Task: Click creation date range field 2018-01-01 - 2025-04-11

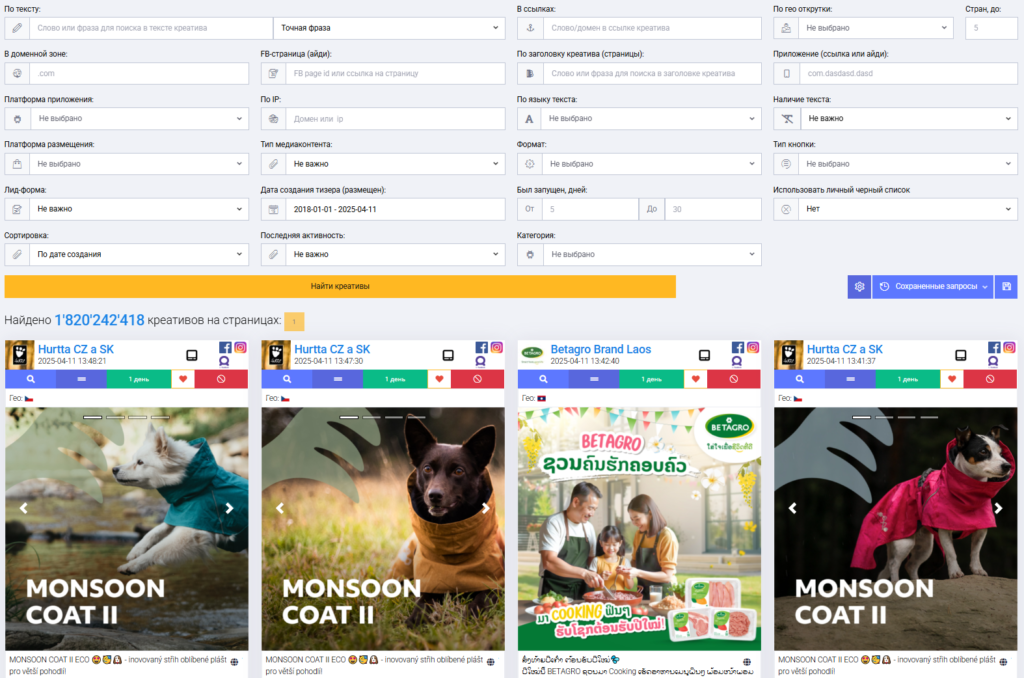Action: click(x=395, y=209)
